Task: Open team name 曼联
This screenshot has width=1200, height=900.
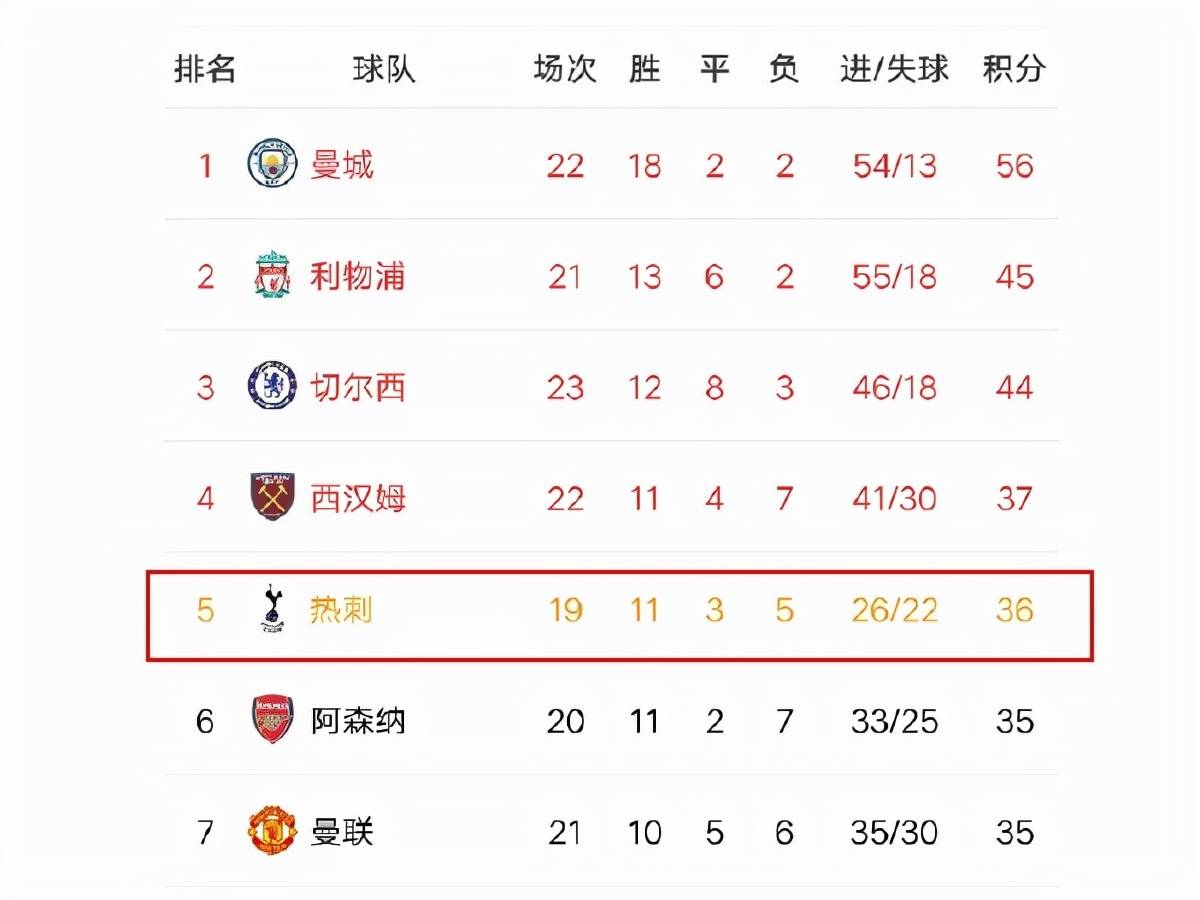Action: click(x=342, y=832)
